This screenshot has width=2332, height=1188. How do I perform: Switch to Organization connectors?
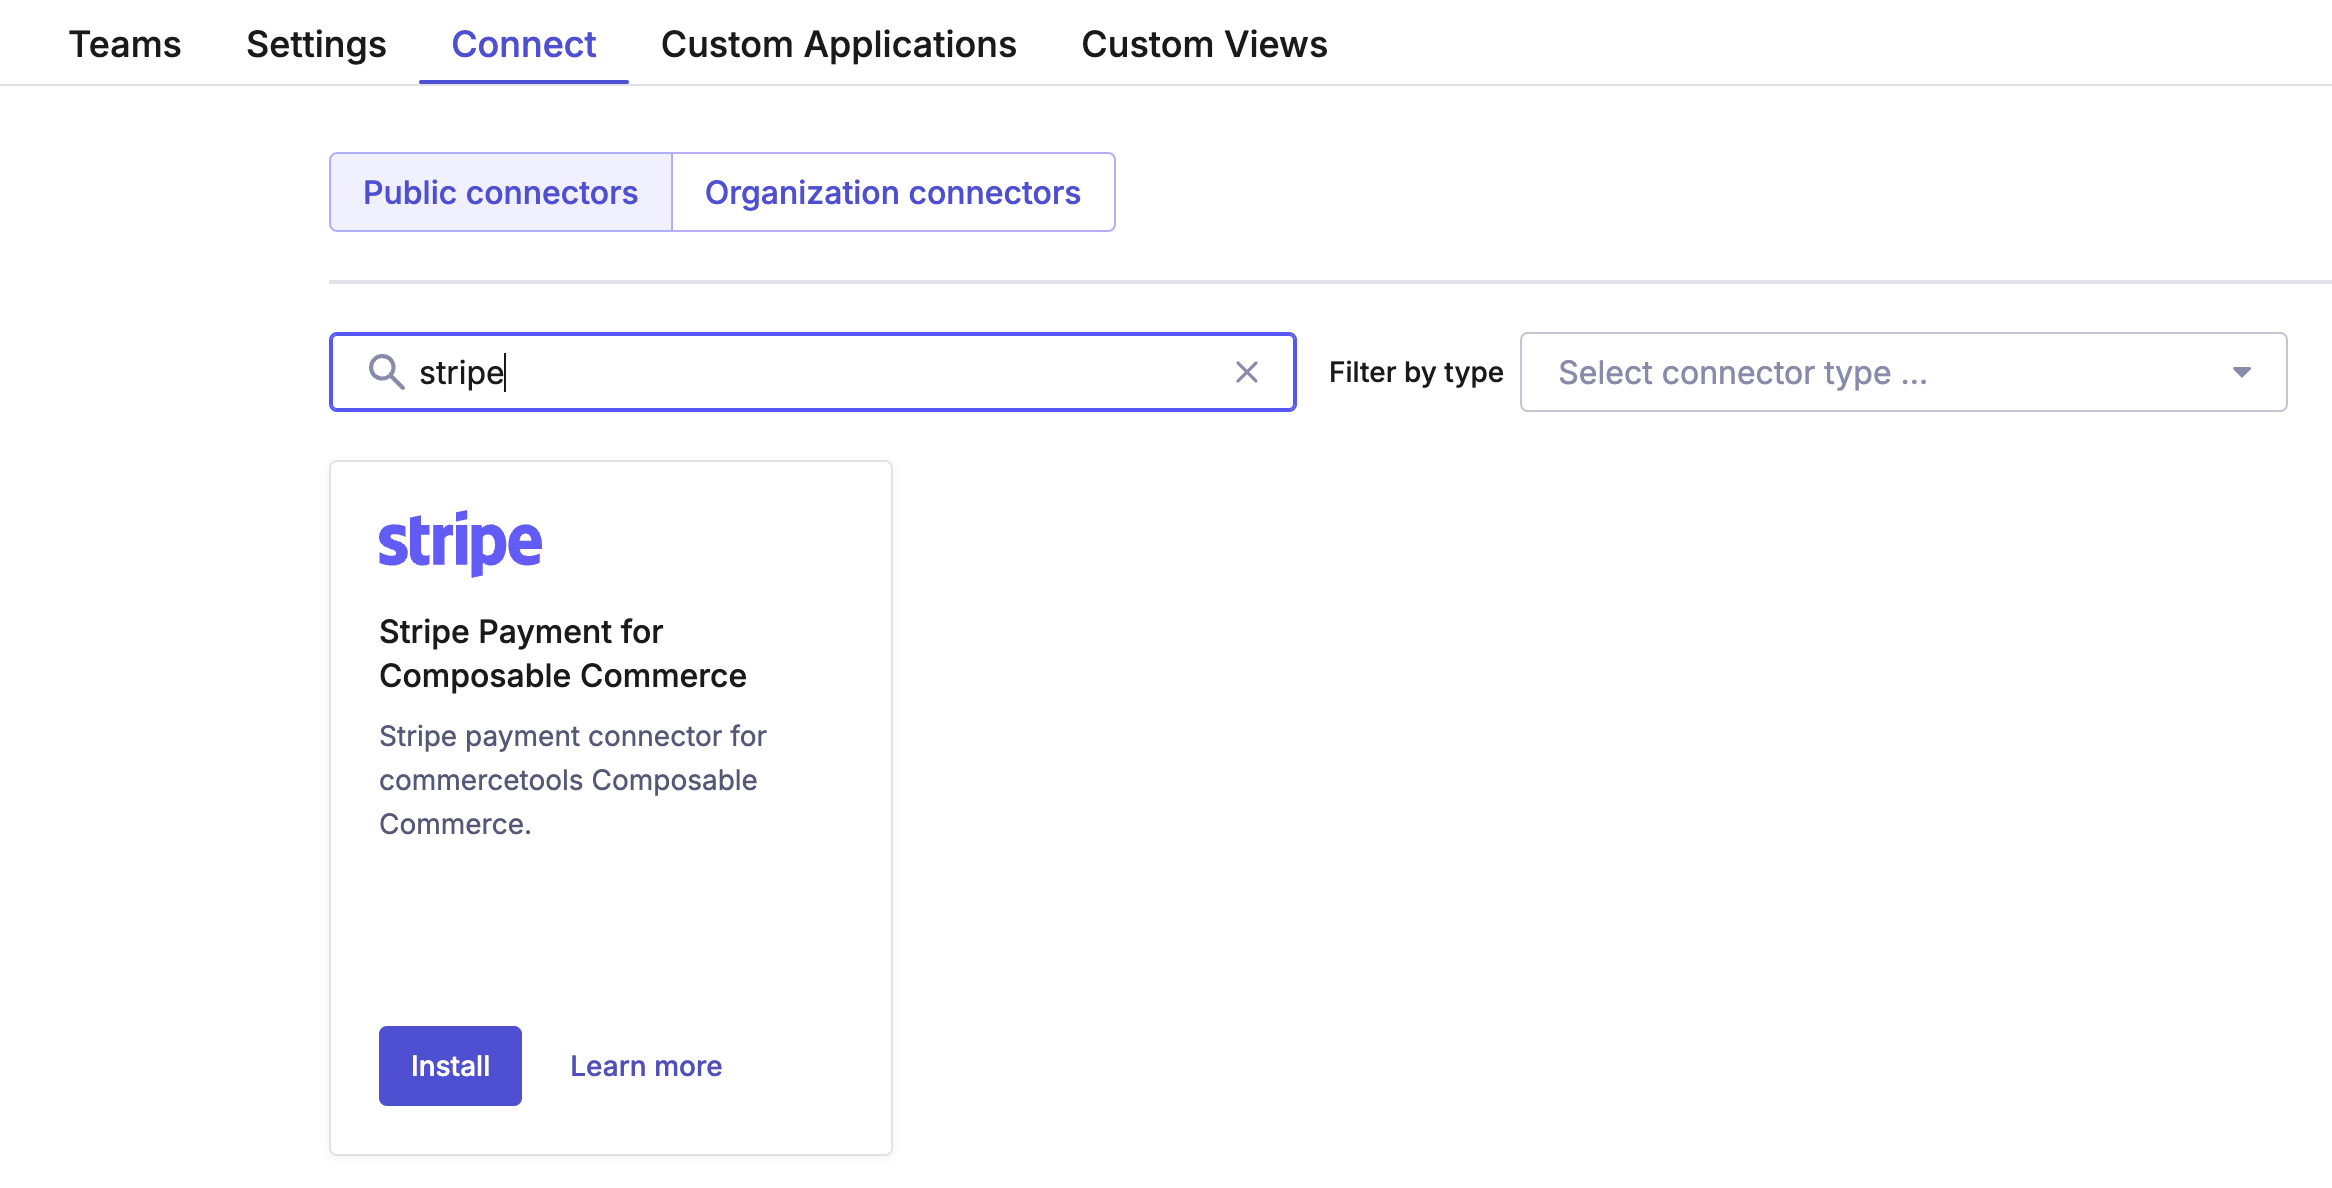coord(893,192)
